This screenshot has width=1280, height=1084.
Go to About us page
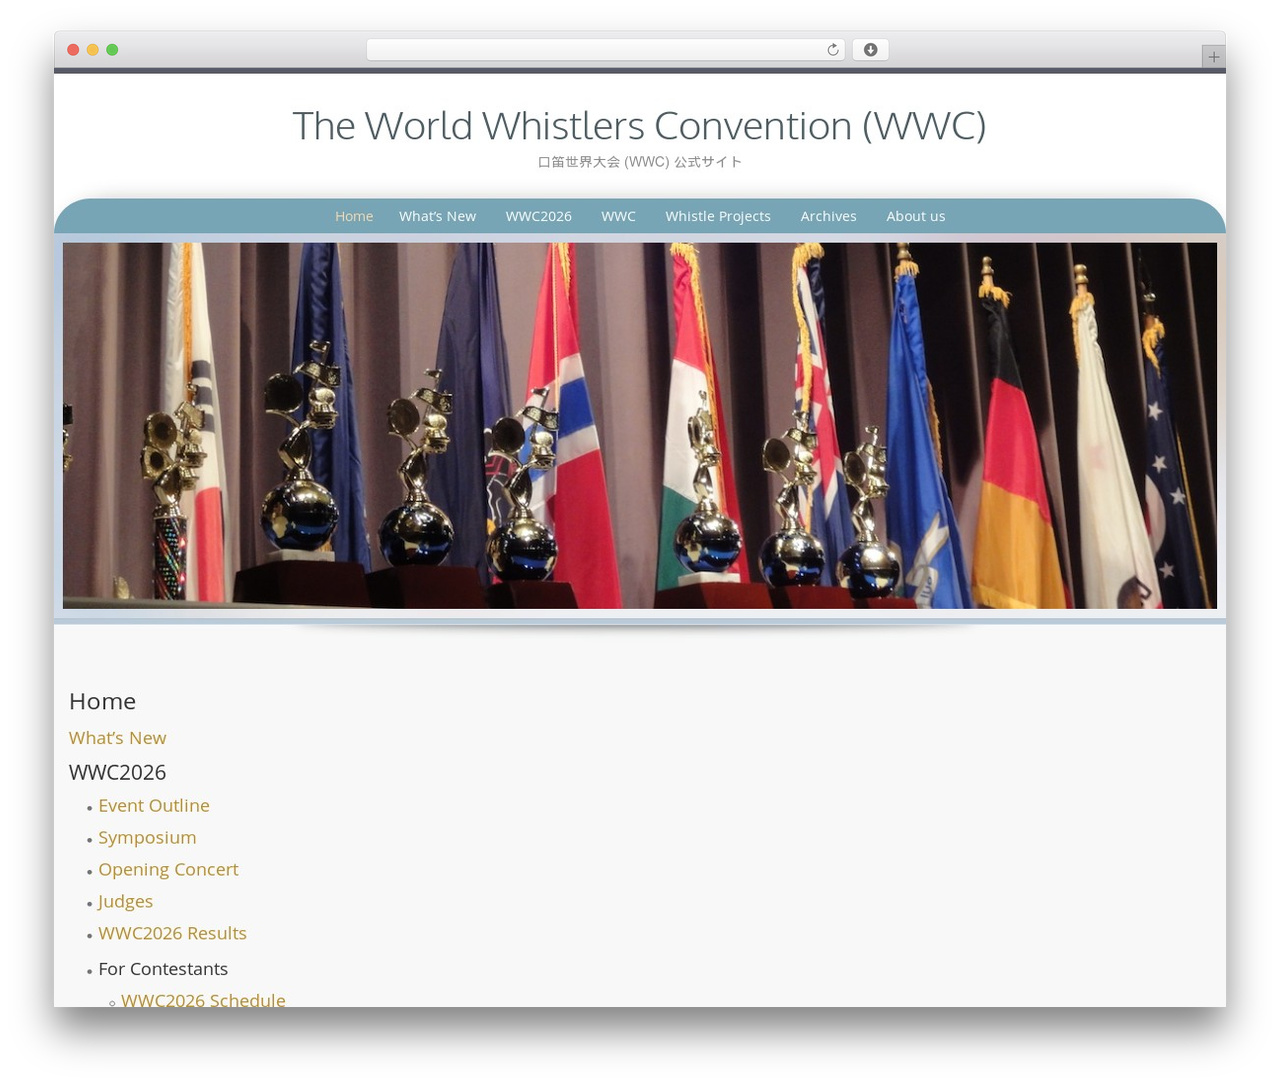point(915,216)
